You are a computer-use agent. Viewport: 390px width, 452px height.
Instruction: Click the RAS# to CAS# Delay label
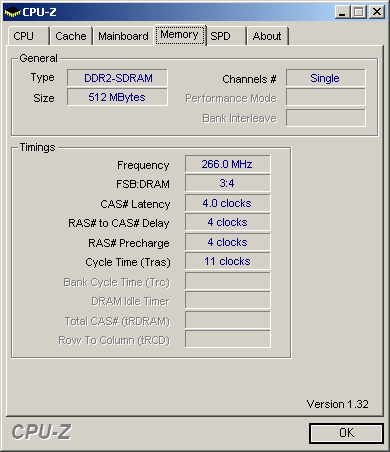tap(119, 223)
